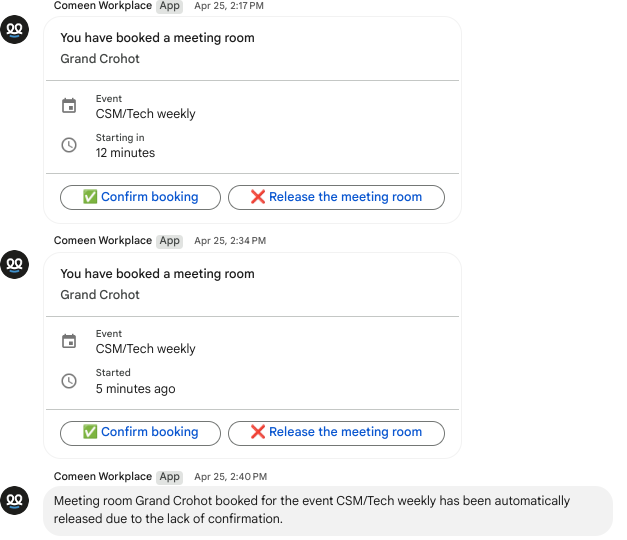Image resolution: width=627 pixels, height=540 pixels.
Task: Click the Grand Crohot room name in the second card
Action: [x=100, y=295]
